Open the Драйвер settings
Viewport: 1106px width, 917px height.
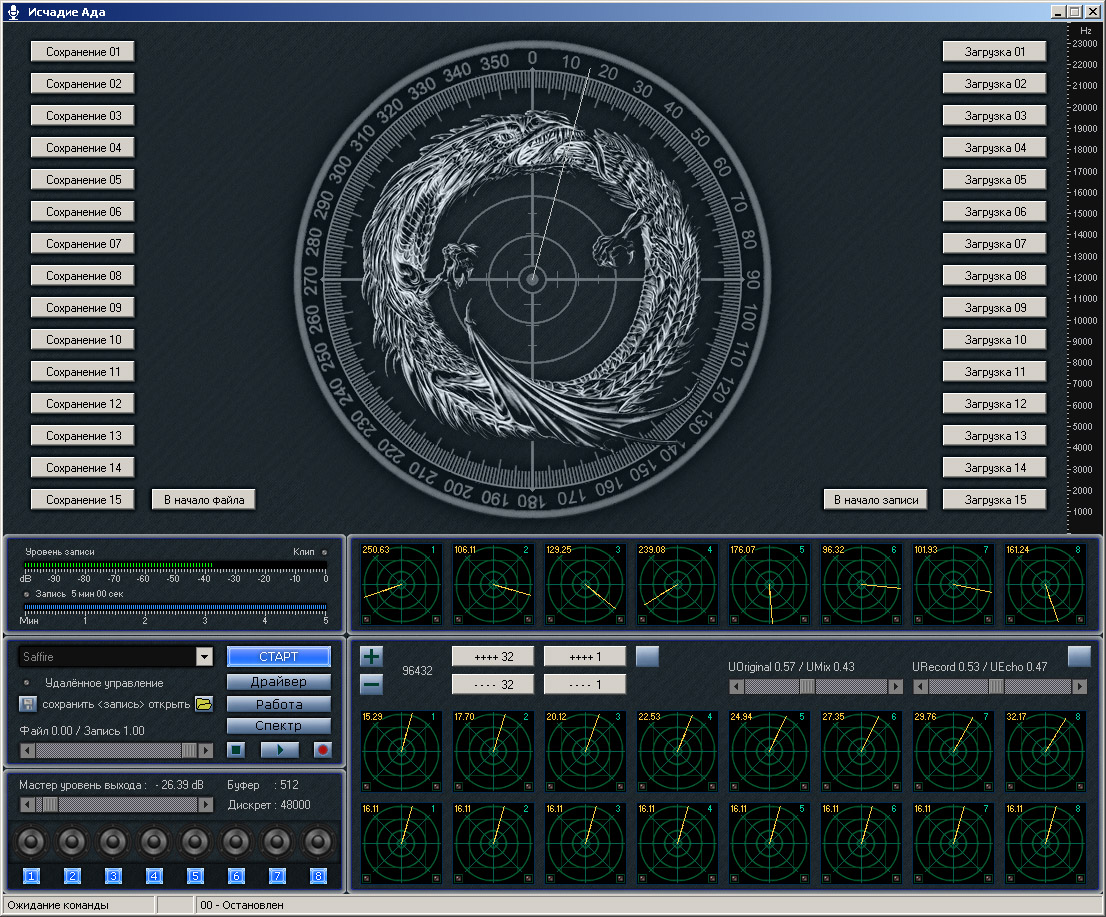(279, 681)
